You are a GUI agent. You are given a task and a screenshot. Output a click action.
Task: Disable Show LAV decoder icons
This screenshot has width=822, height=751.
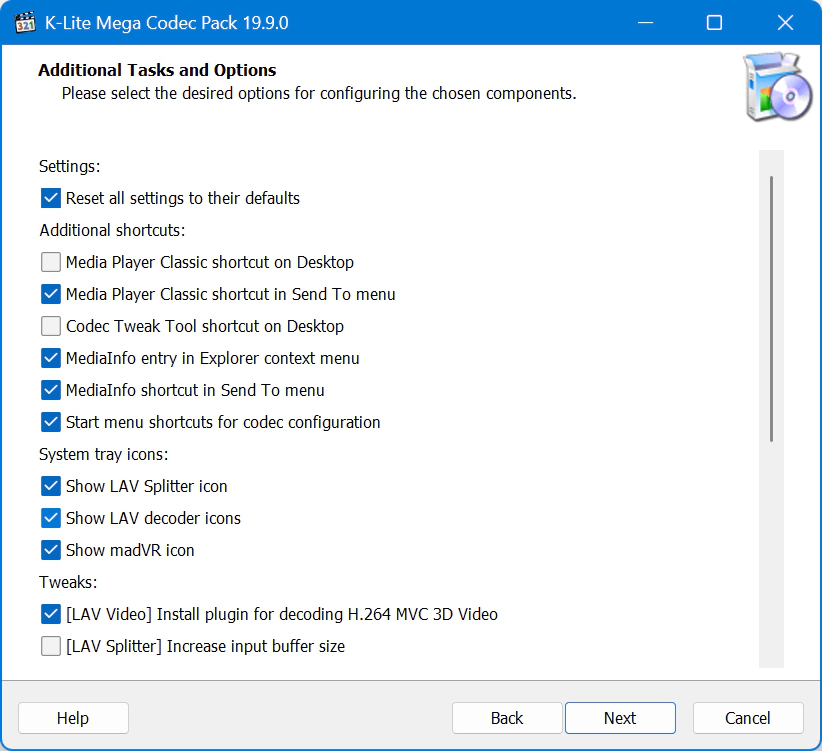[x=51, y=518]
